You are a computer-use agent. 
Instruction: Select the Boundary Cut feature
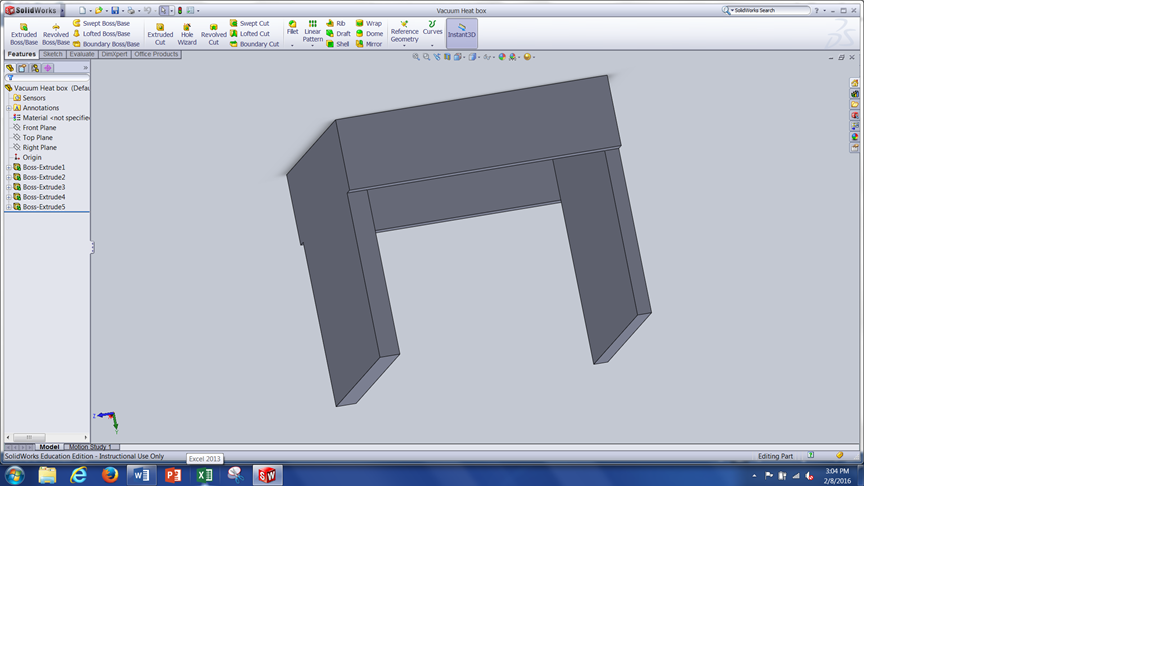point(254,44)
